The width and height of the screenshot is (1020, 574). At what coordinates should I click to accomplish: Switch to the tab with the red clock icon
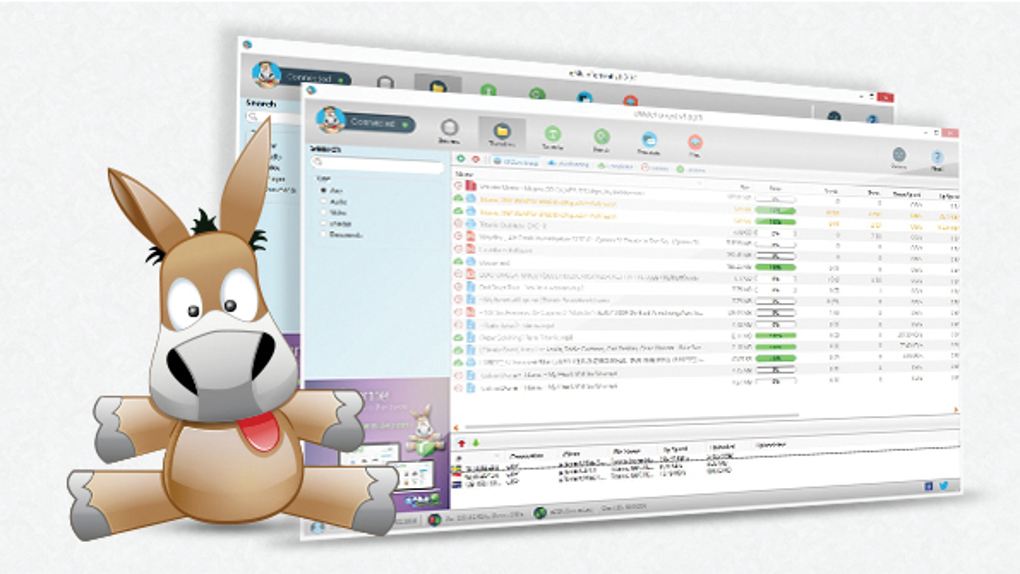(x=655, y=168)
